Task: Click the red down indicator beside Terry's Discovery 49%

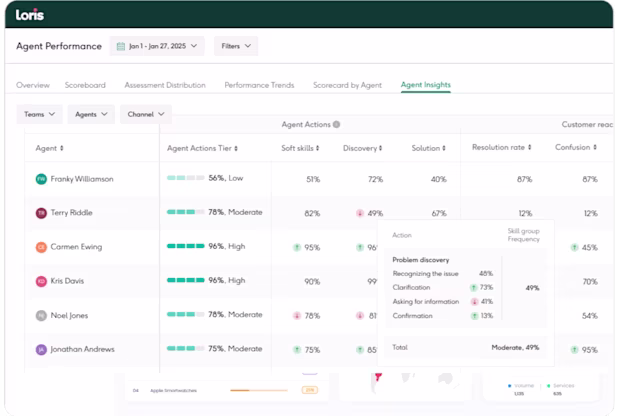Action: [360, 213]
